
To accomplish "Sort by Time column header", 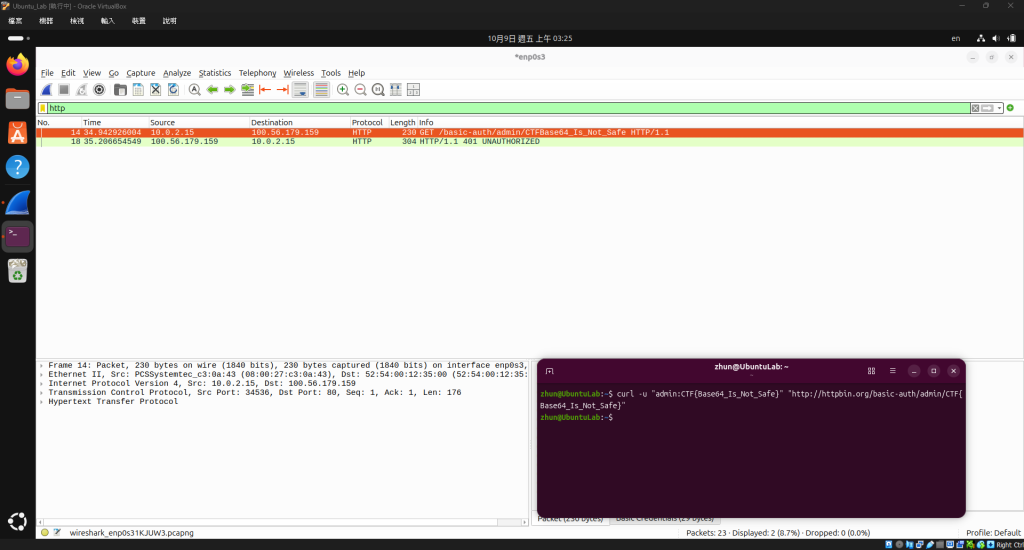I will 114,123.
